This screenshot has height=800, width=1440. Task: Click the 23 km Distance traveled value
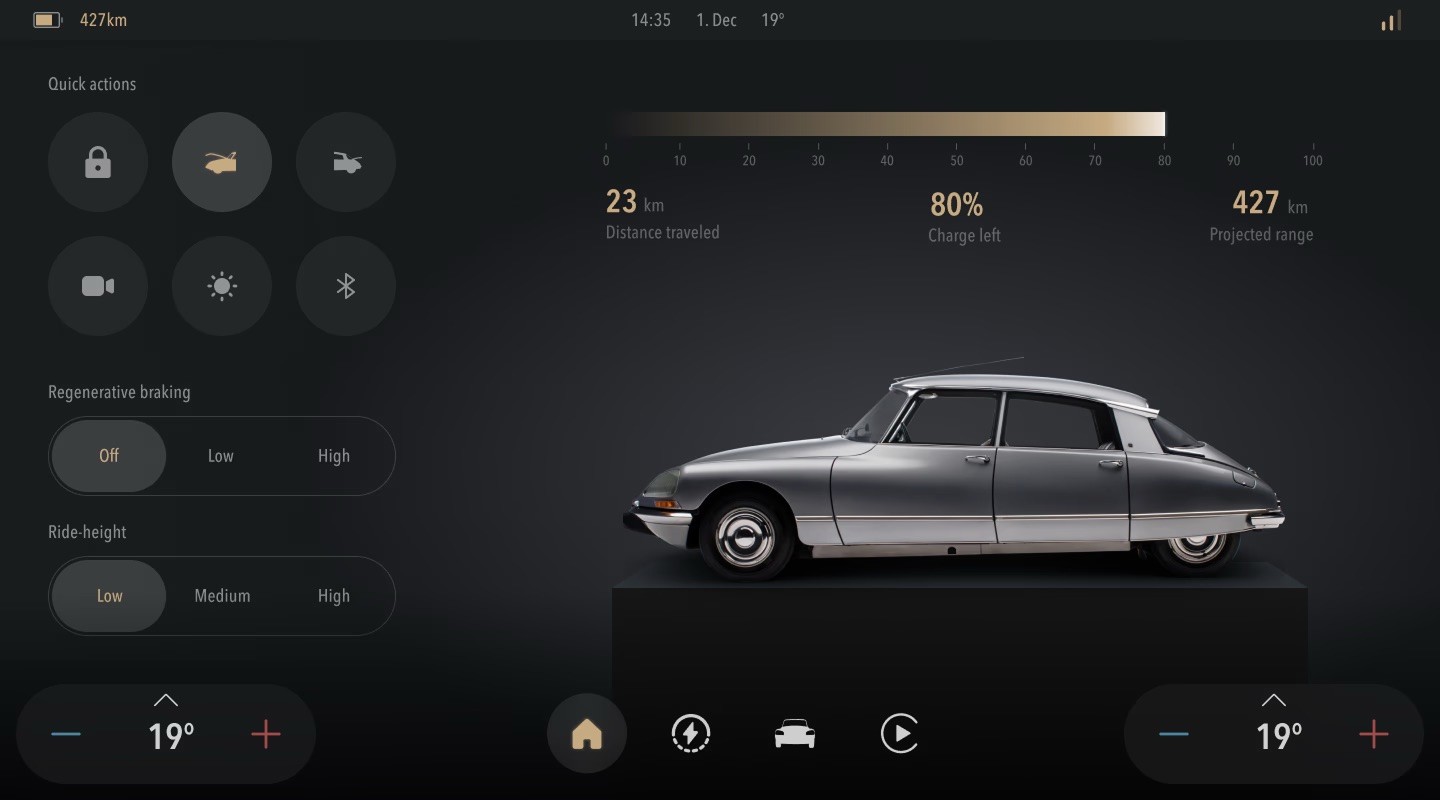(634, 202)
